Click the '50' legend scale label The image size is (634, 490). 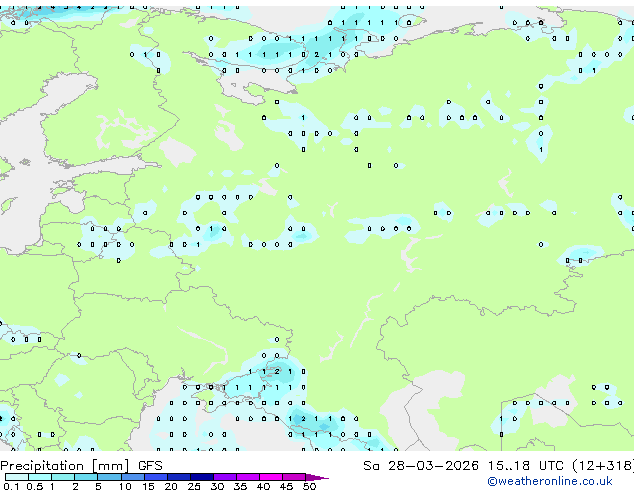pyautogui.click(x=309, y=486)
